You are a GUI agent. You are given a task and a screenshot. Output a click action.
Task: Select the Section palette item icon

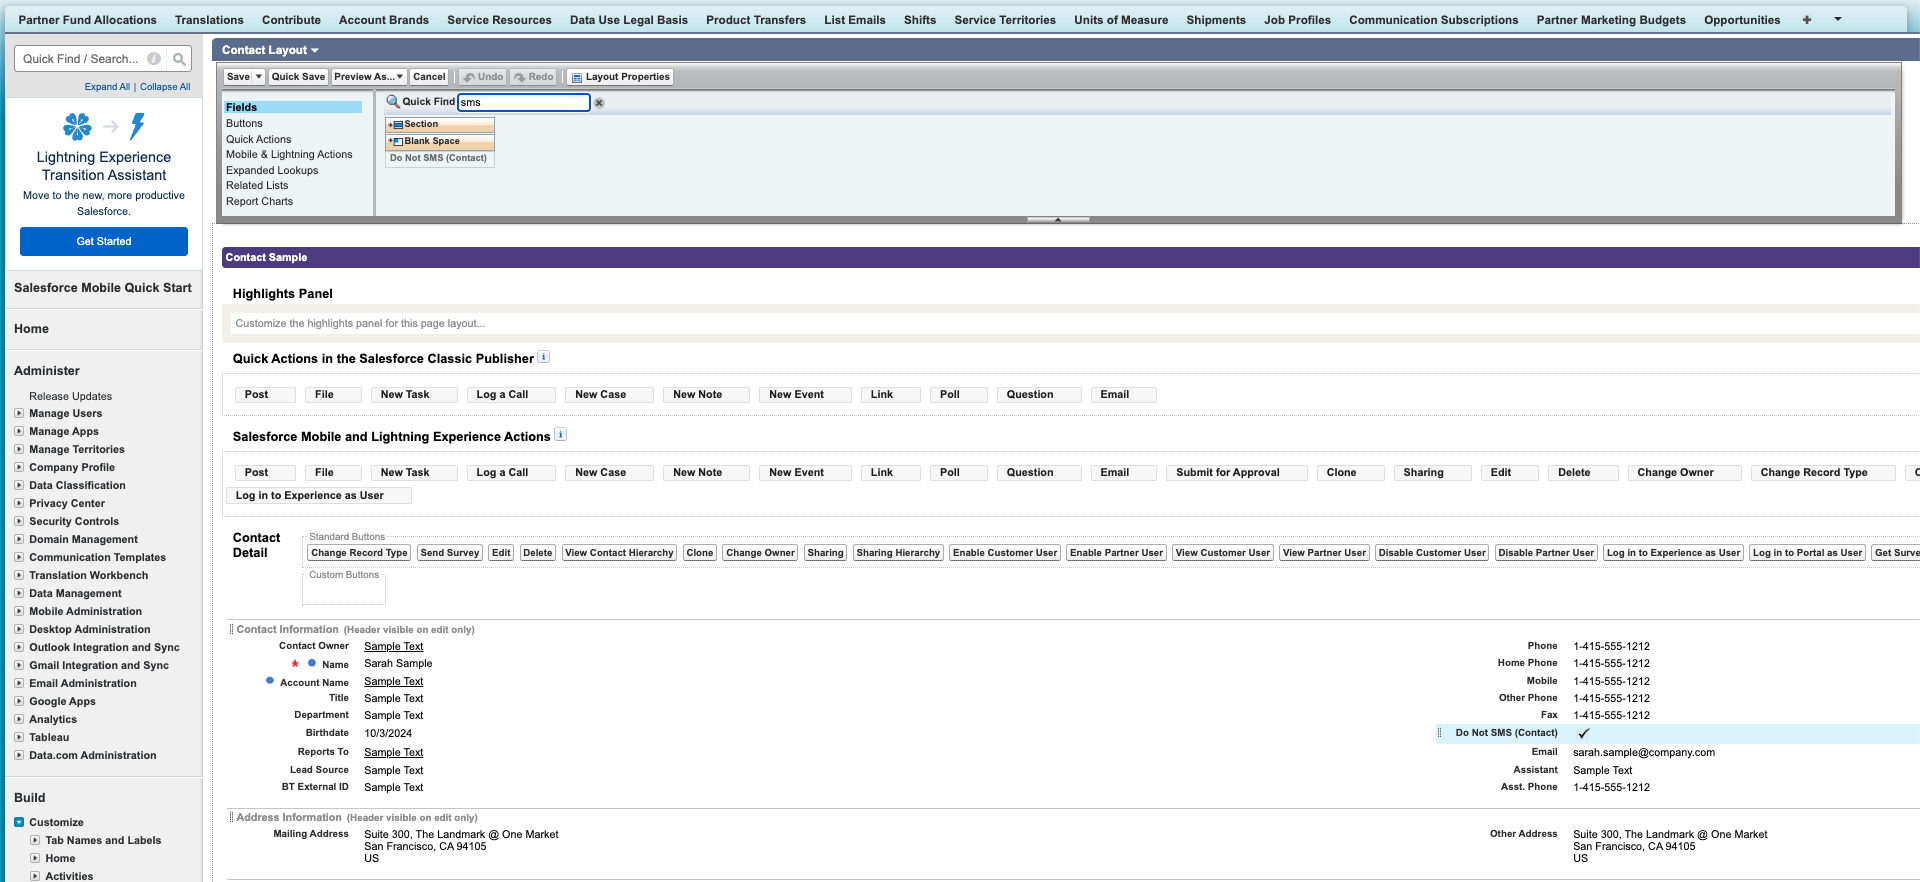tap(395, 125)
